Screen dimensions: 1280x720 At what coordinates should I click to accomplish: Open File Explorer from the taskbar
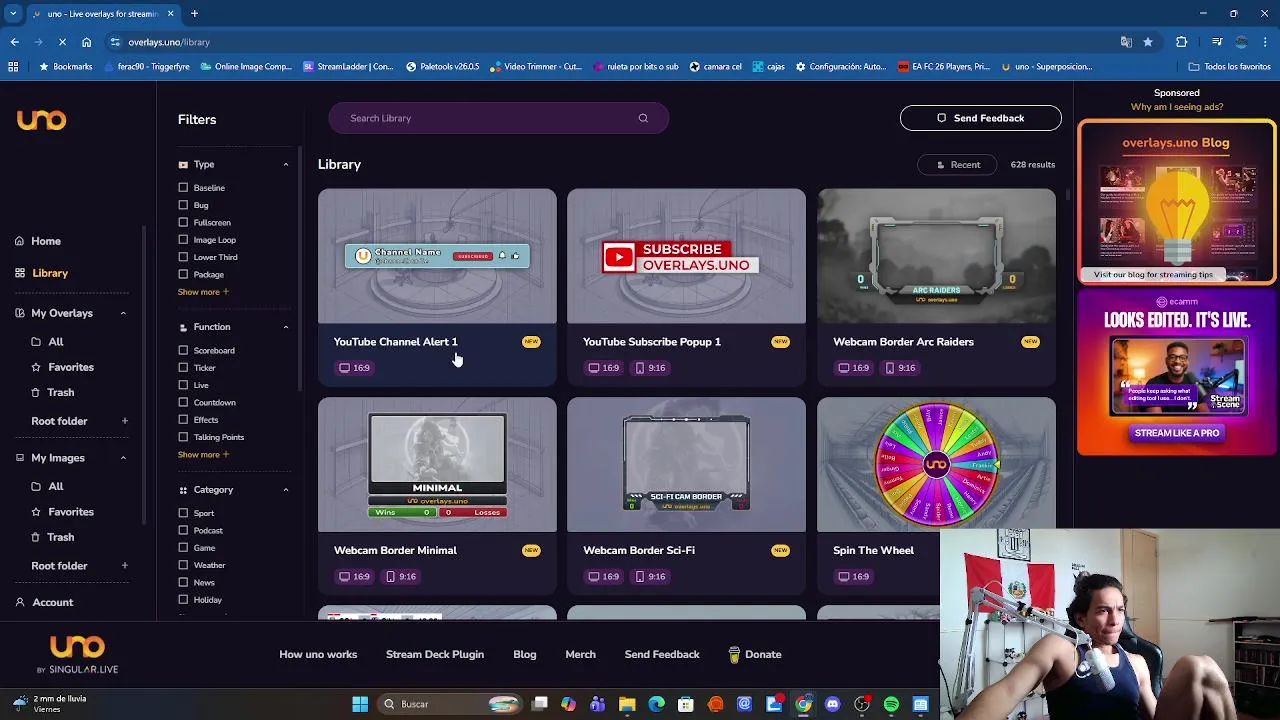[x=627, y=704]
